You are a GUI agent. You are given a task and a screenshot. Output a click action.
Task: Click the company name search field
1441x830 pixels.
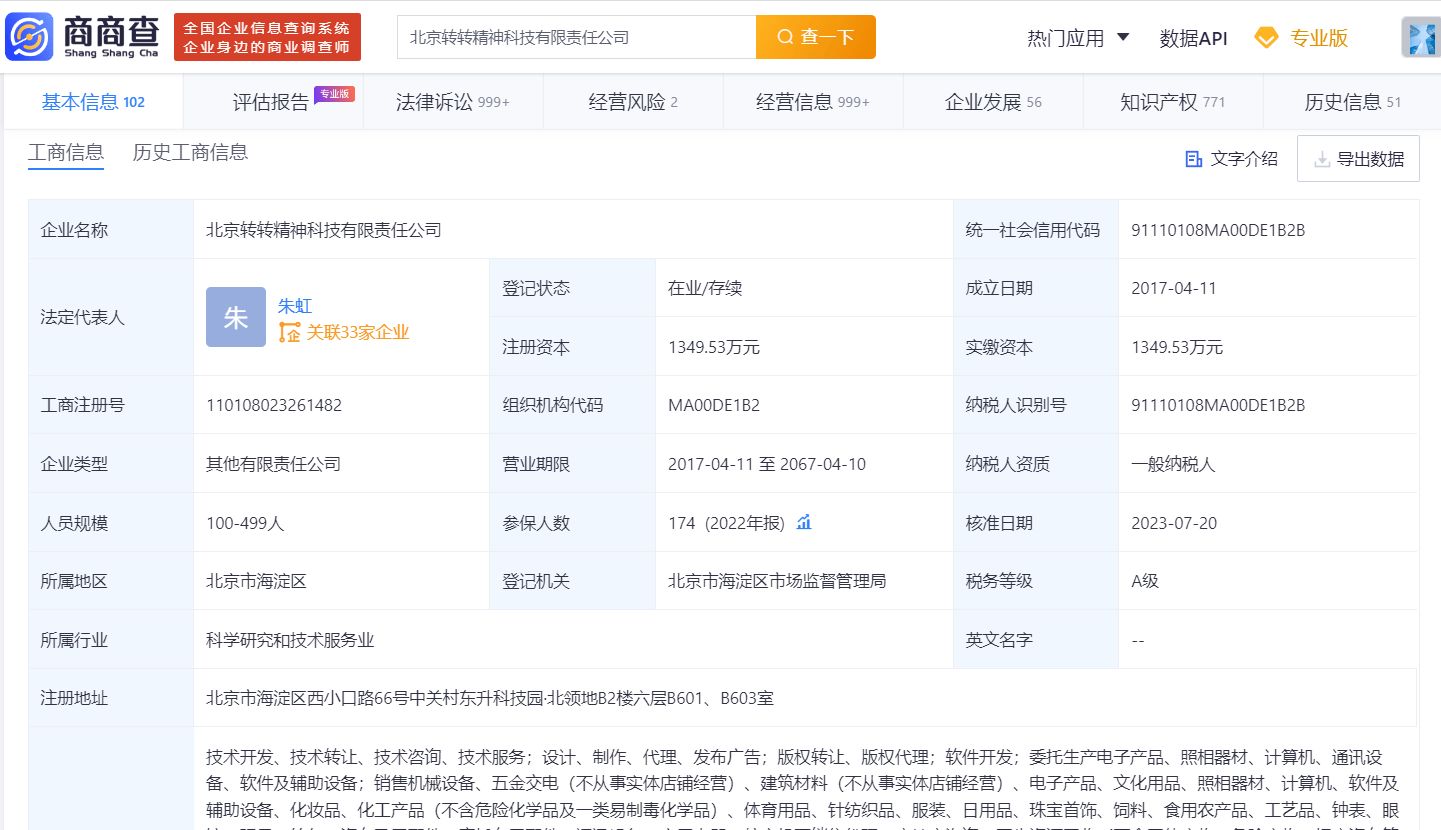[577, 37]
